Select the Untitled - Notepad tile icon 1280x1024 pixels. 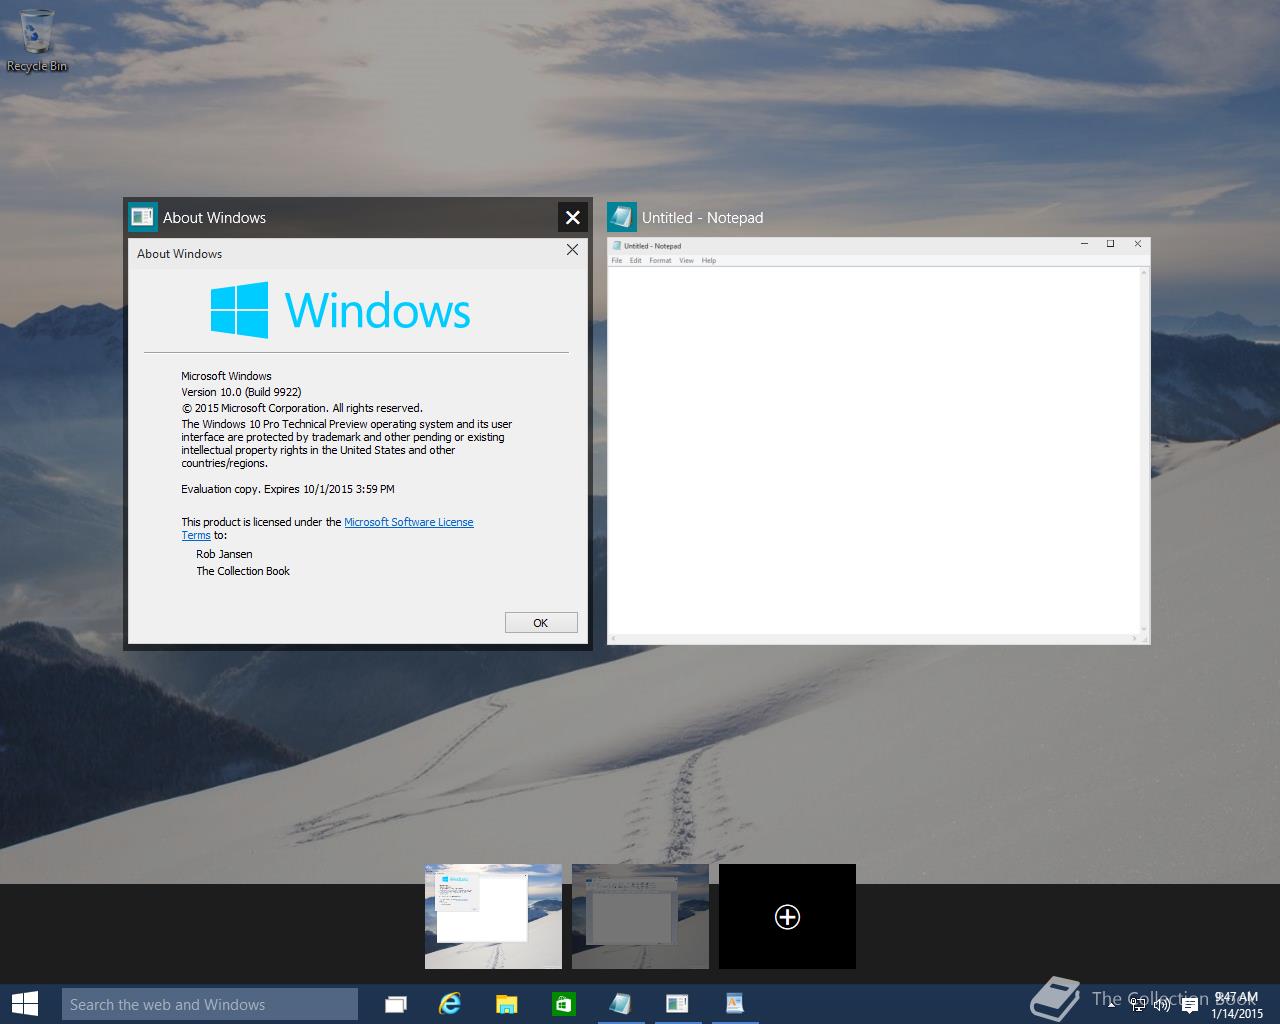click(622, 217)
